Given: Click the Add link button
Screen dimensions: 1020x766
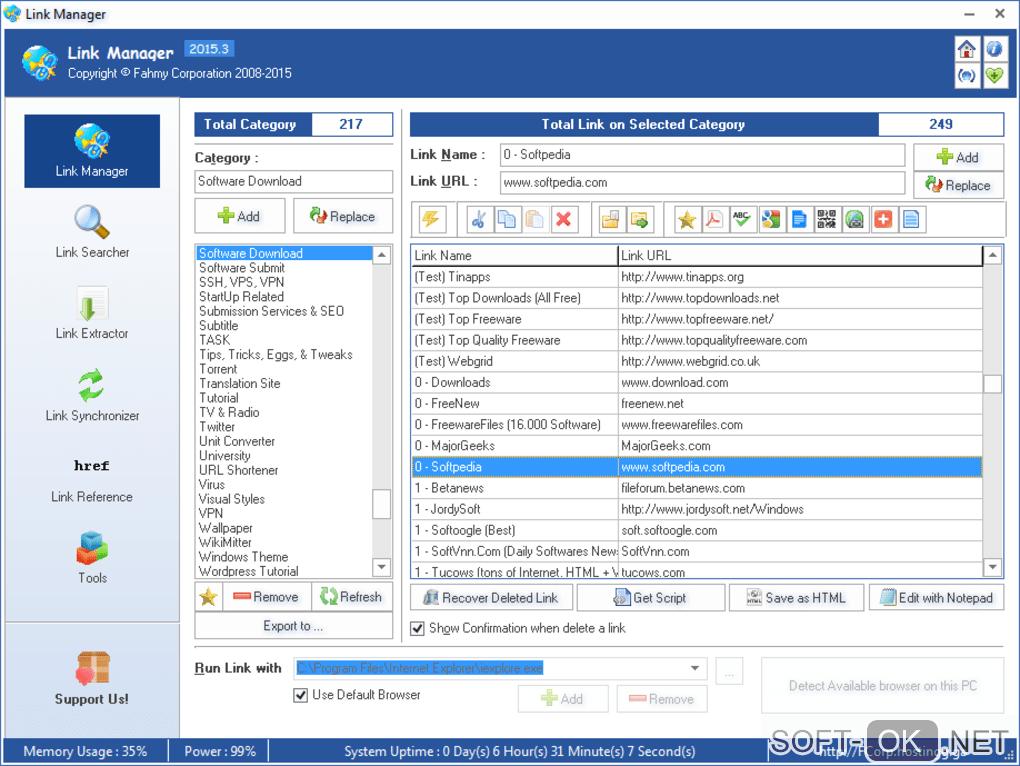Looking at the screenshot, I should tap(958, 157).
